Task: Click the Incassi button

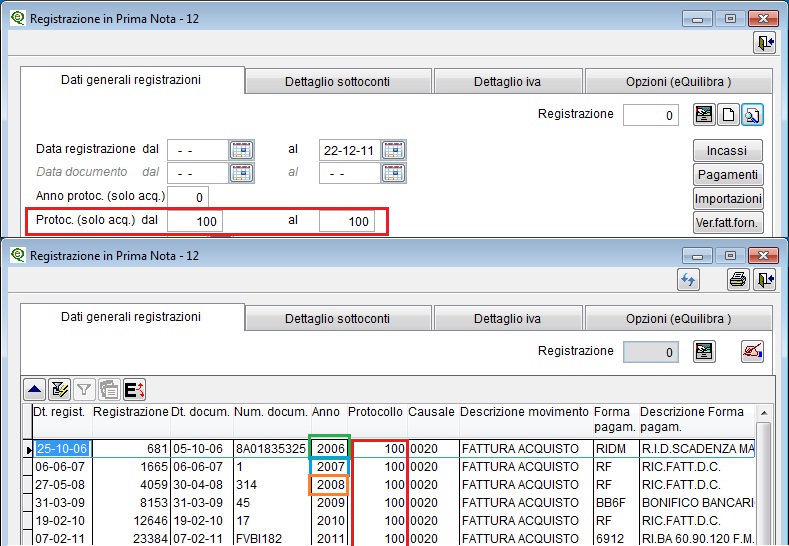Action: pyautogui.click(x=728, y=150)
